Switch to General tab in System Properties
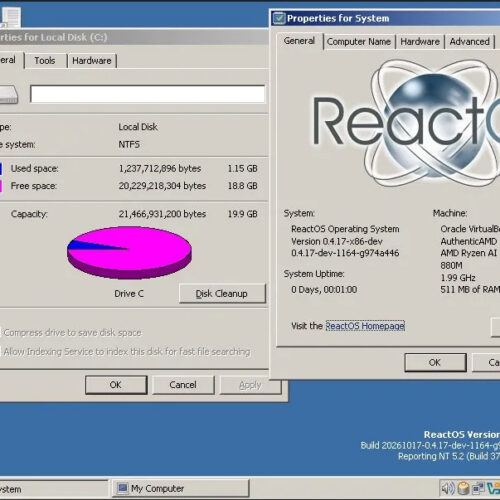Image resolution: width=500 pixels, height=500 pixels. 299,41
